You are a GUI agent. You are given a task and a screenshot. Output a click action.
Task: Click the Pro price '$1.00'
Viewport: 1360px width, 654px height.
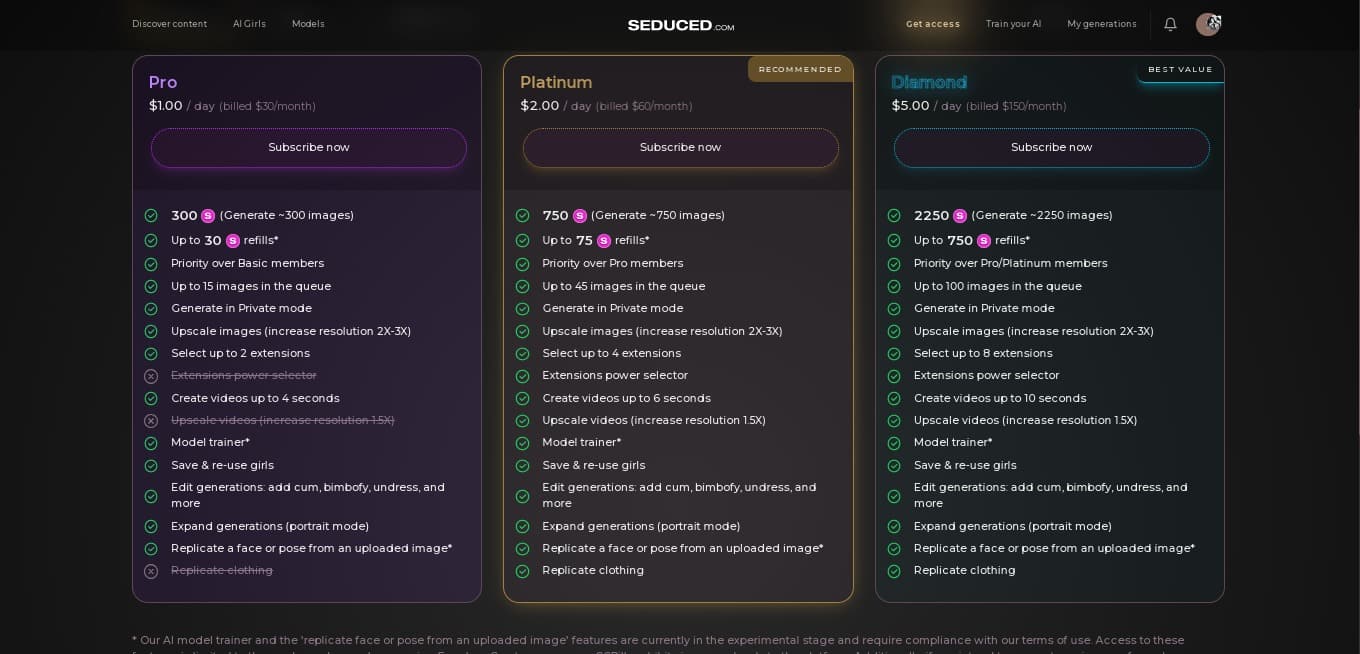[166, 106]
